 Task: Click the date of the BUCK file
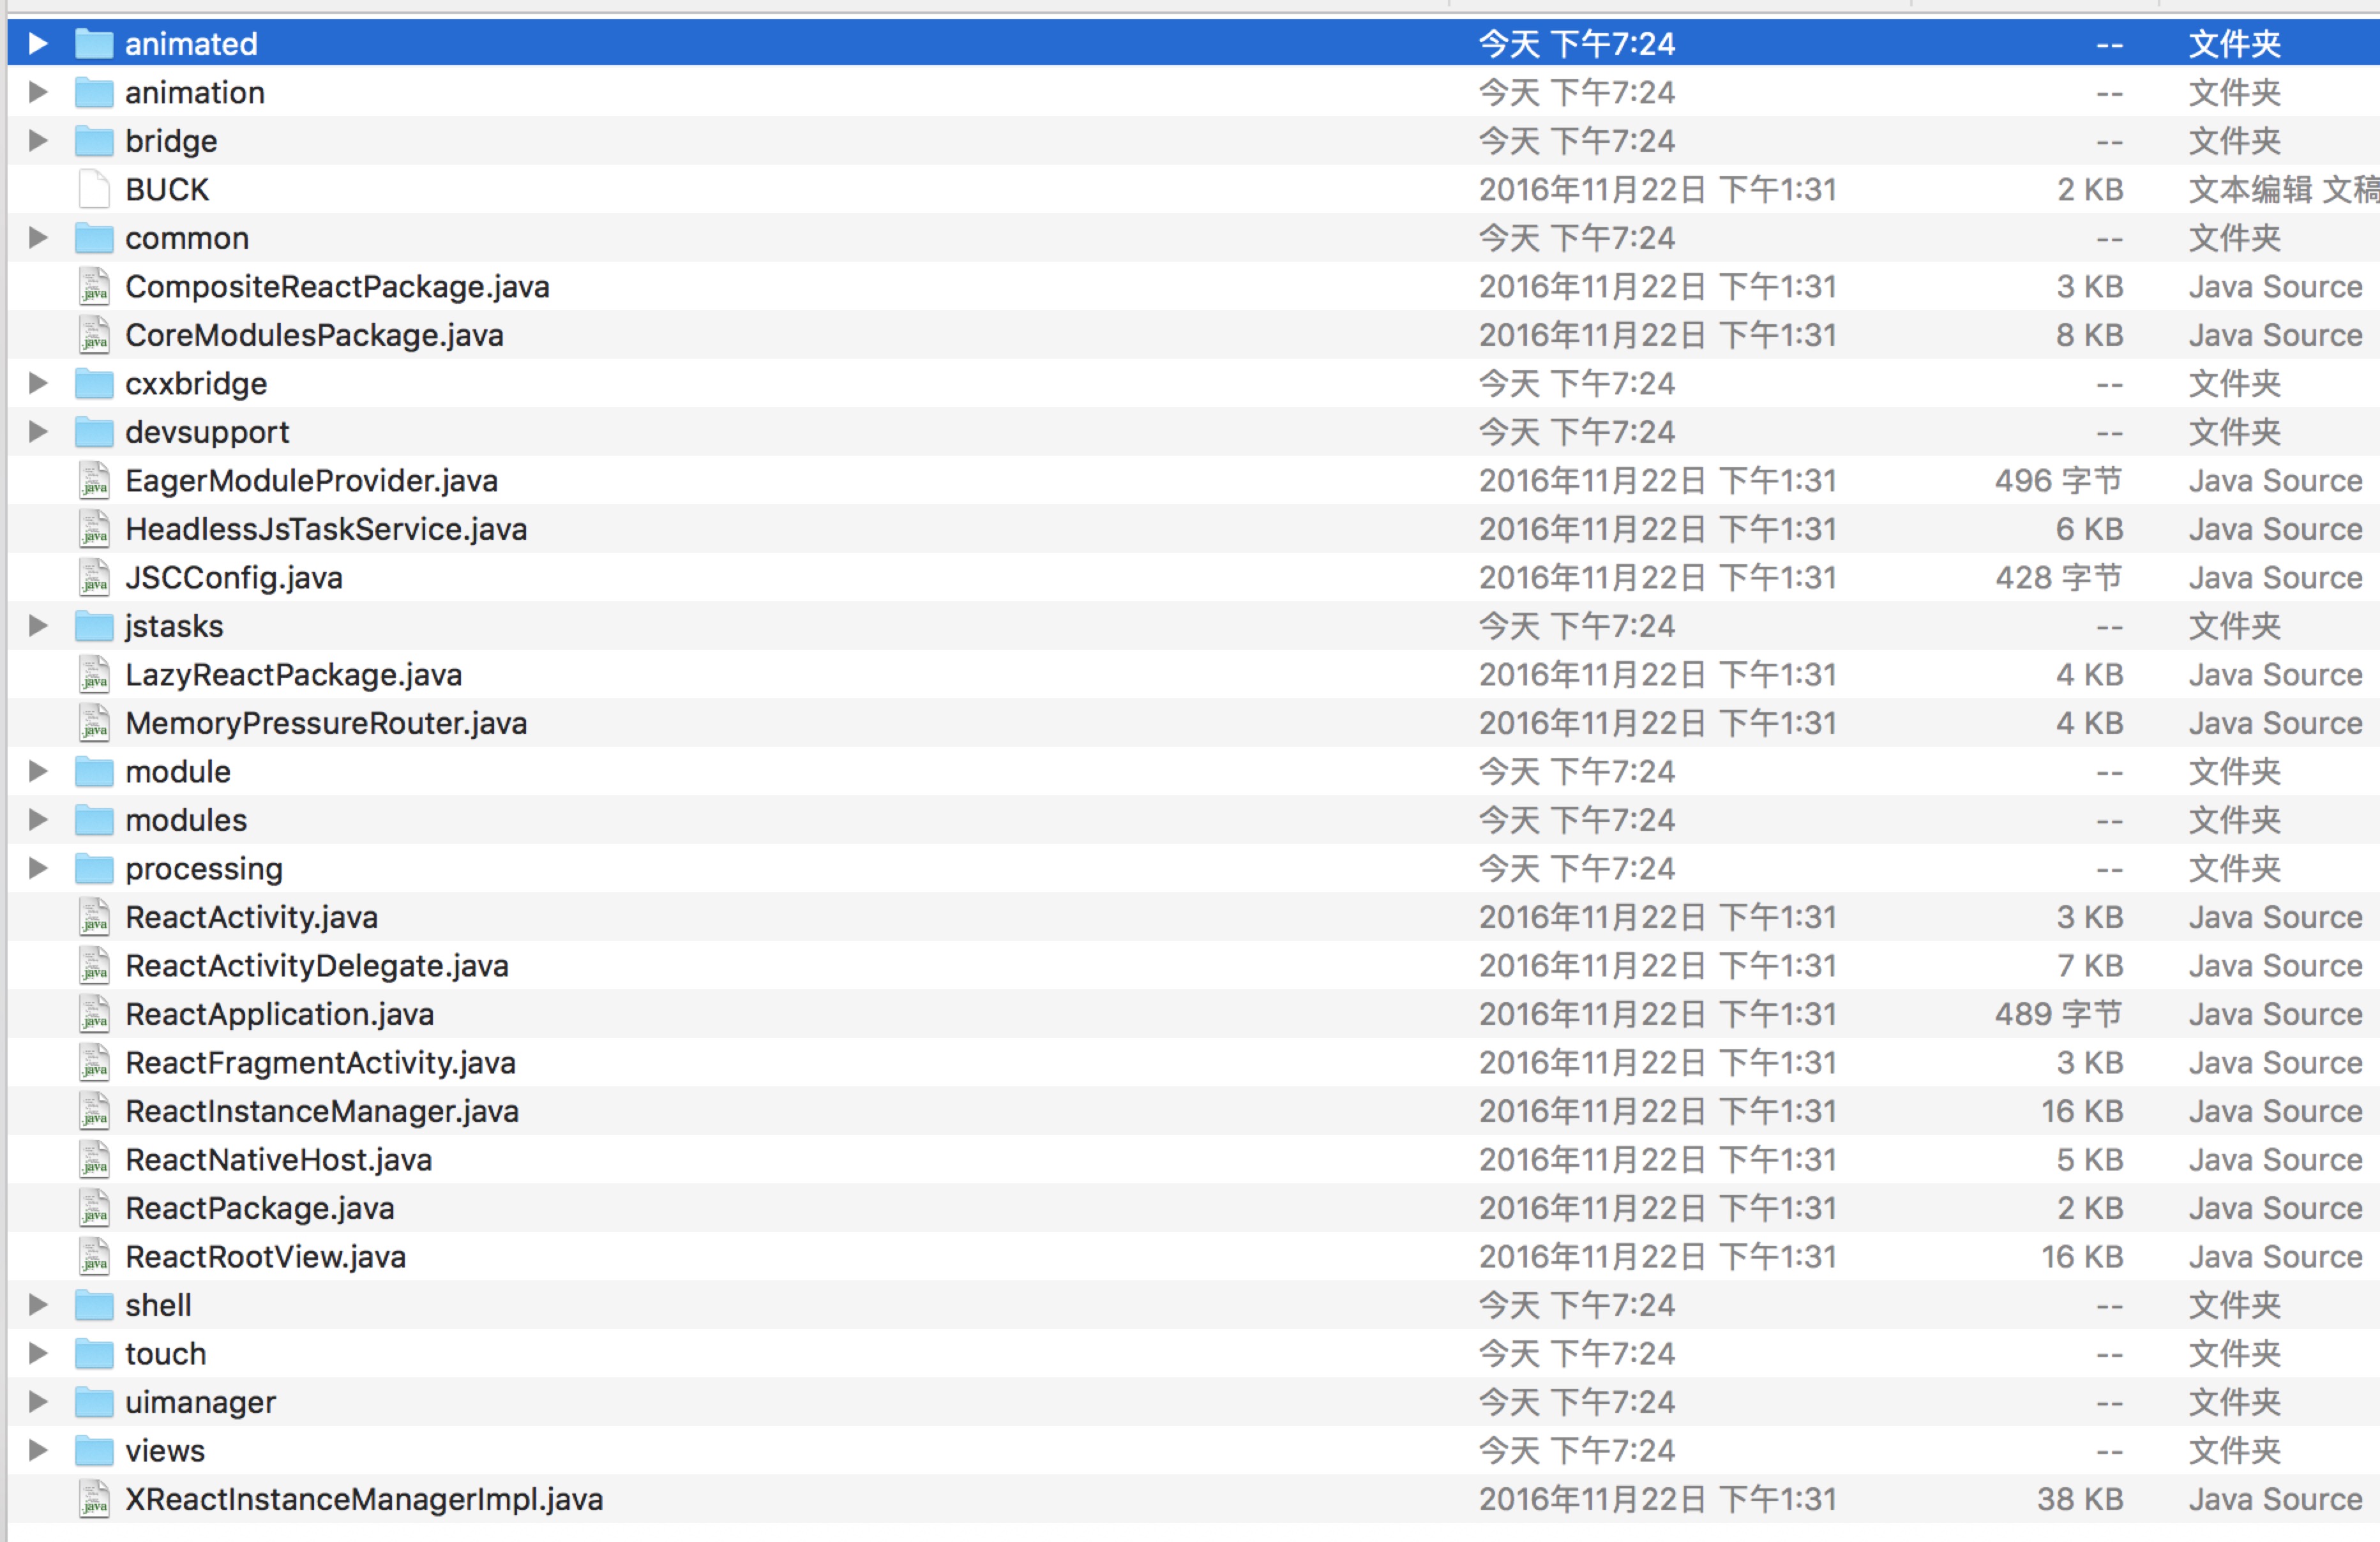1658,189
